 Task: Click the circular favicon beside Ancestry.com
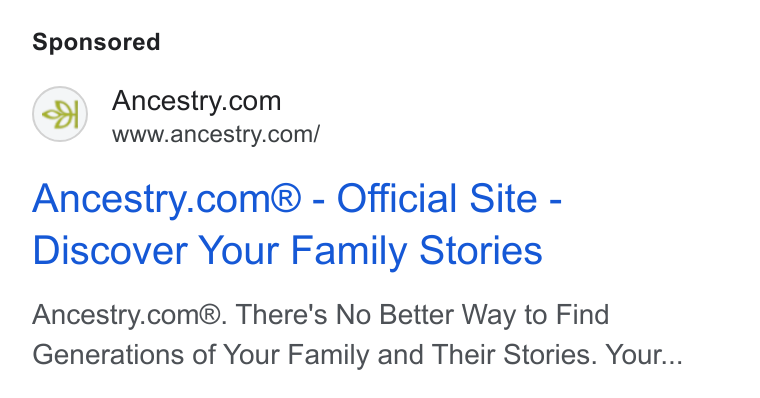[60, 114]
